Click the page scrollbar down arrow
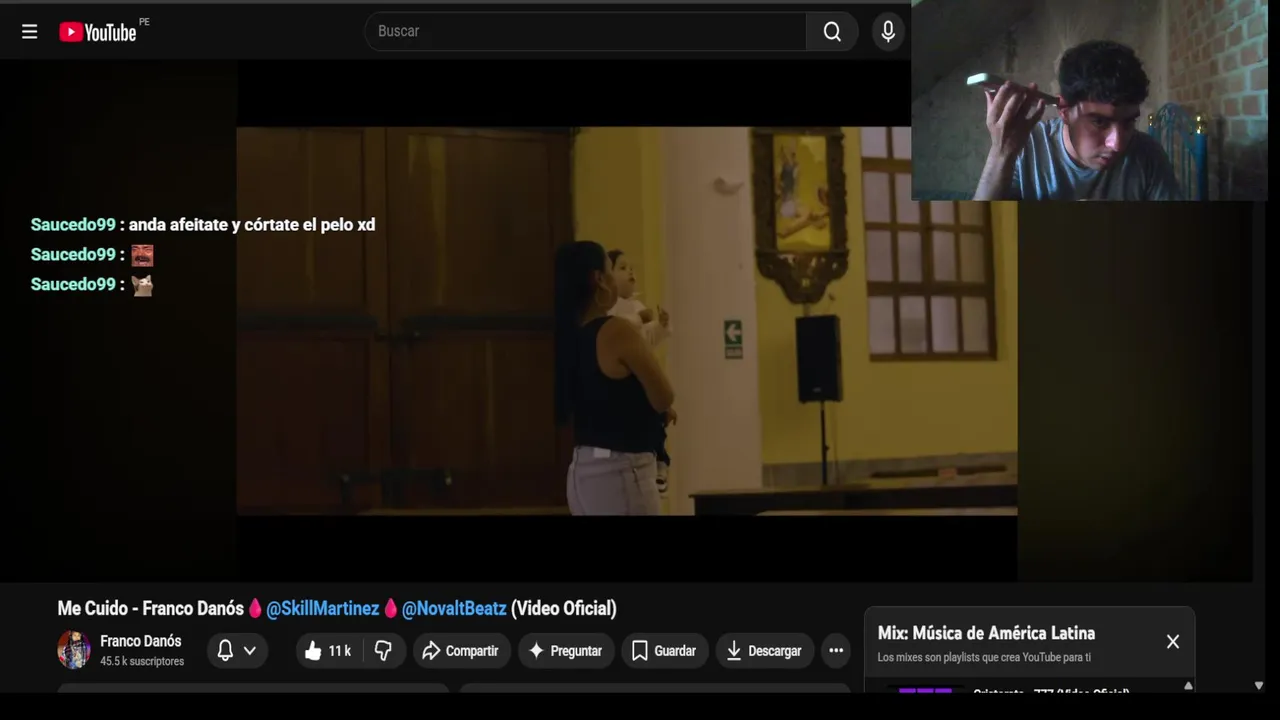Image resolution: width=1280 pixels, height=720 pixels. [x=1259, y=686]
